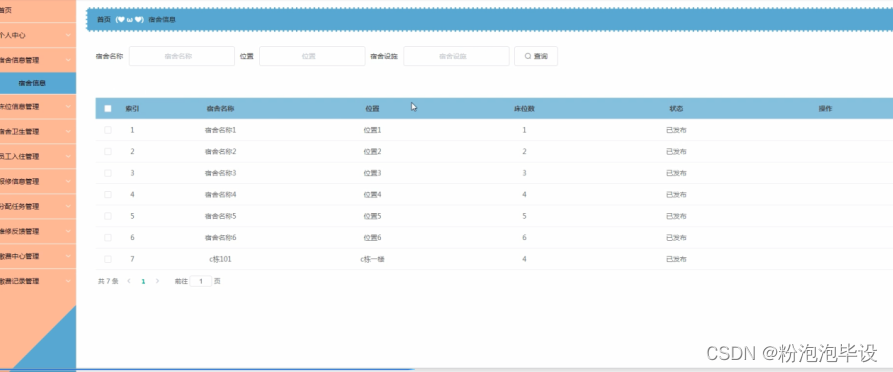The width and height of the screenshot is (893, 372).
Task: Click 首页 breadcrumb link in header
Action: point(104,19)
